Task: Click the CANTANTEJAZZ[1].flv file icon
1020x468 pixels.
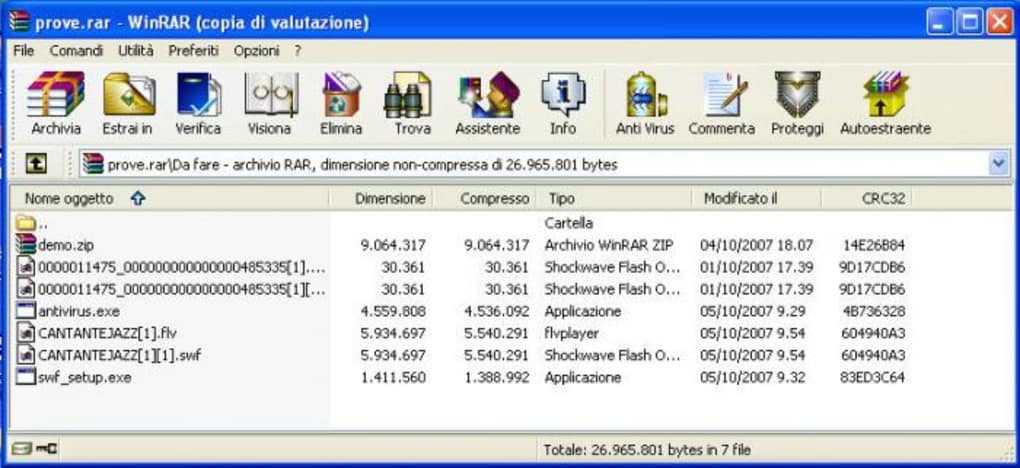Action: coord(25,333)
